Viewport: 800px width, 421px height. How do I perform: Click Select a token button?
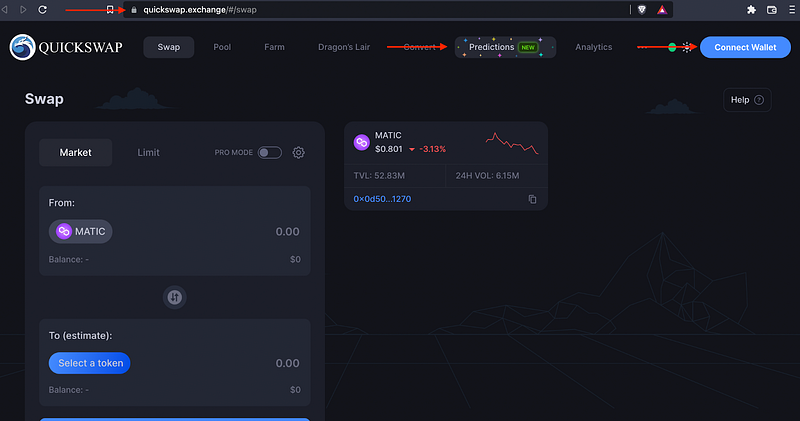click(89, 363)
